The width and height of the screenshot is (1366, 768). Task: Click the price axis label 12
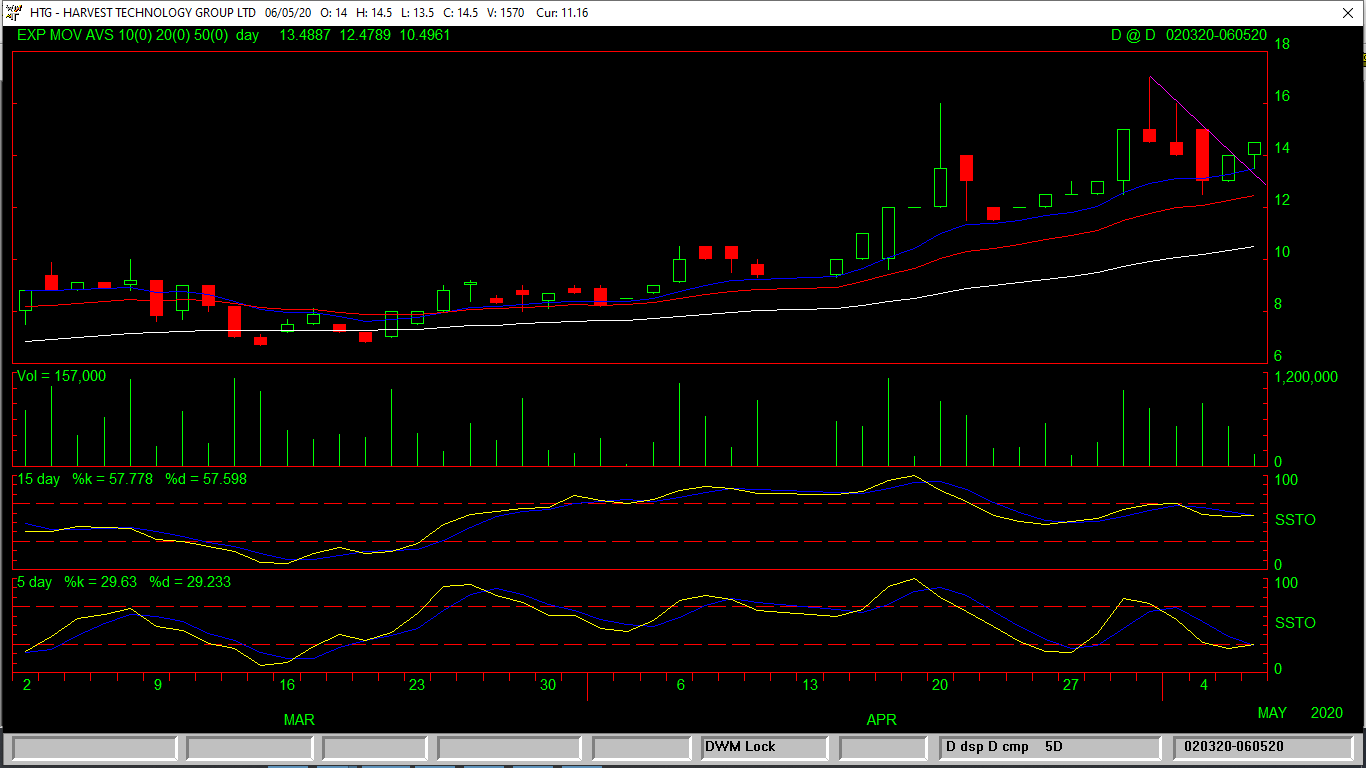click(1281, 201)
